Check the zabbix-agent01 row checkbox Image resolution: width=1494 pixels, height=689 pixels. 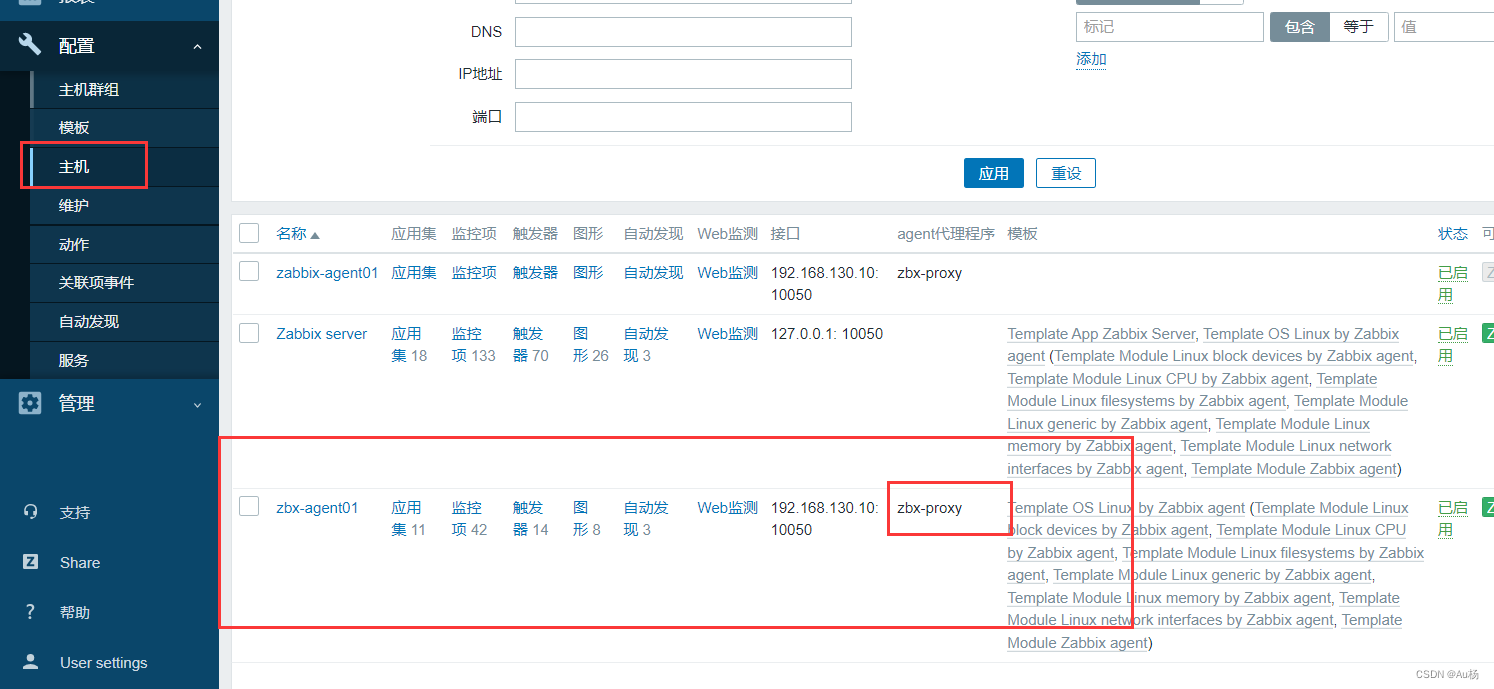click(x=249, y=272)
